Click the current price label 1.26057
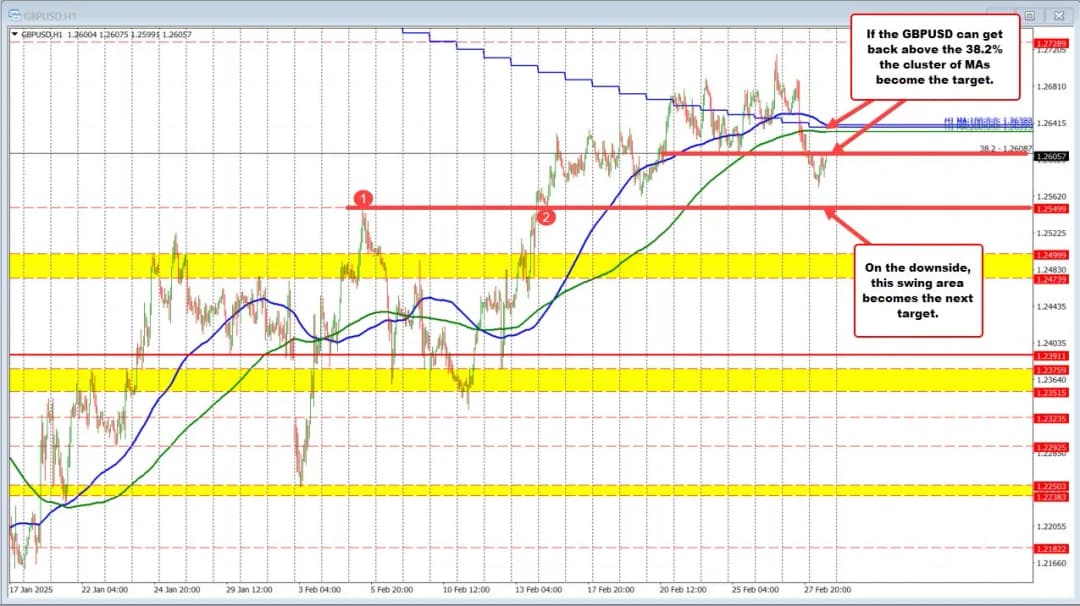The image size is (1080, 606). [1052, 157]
